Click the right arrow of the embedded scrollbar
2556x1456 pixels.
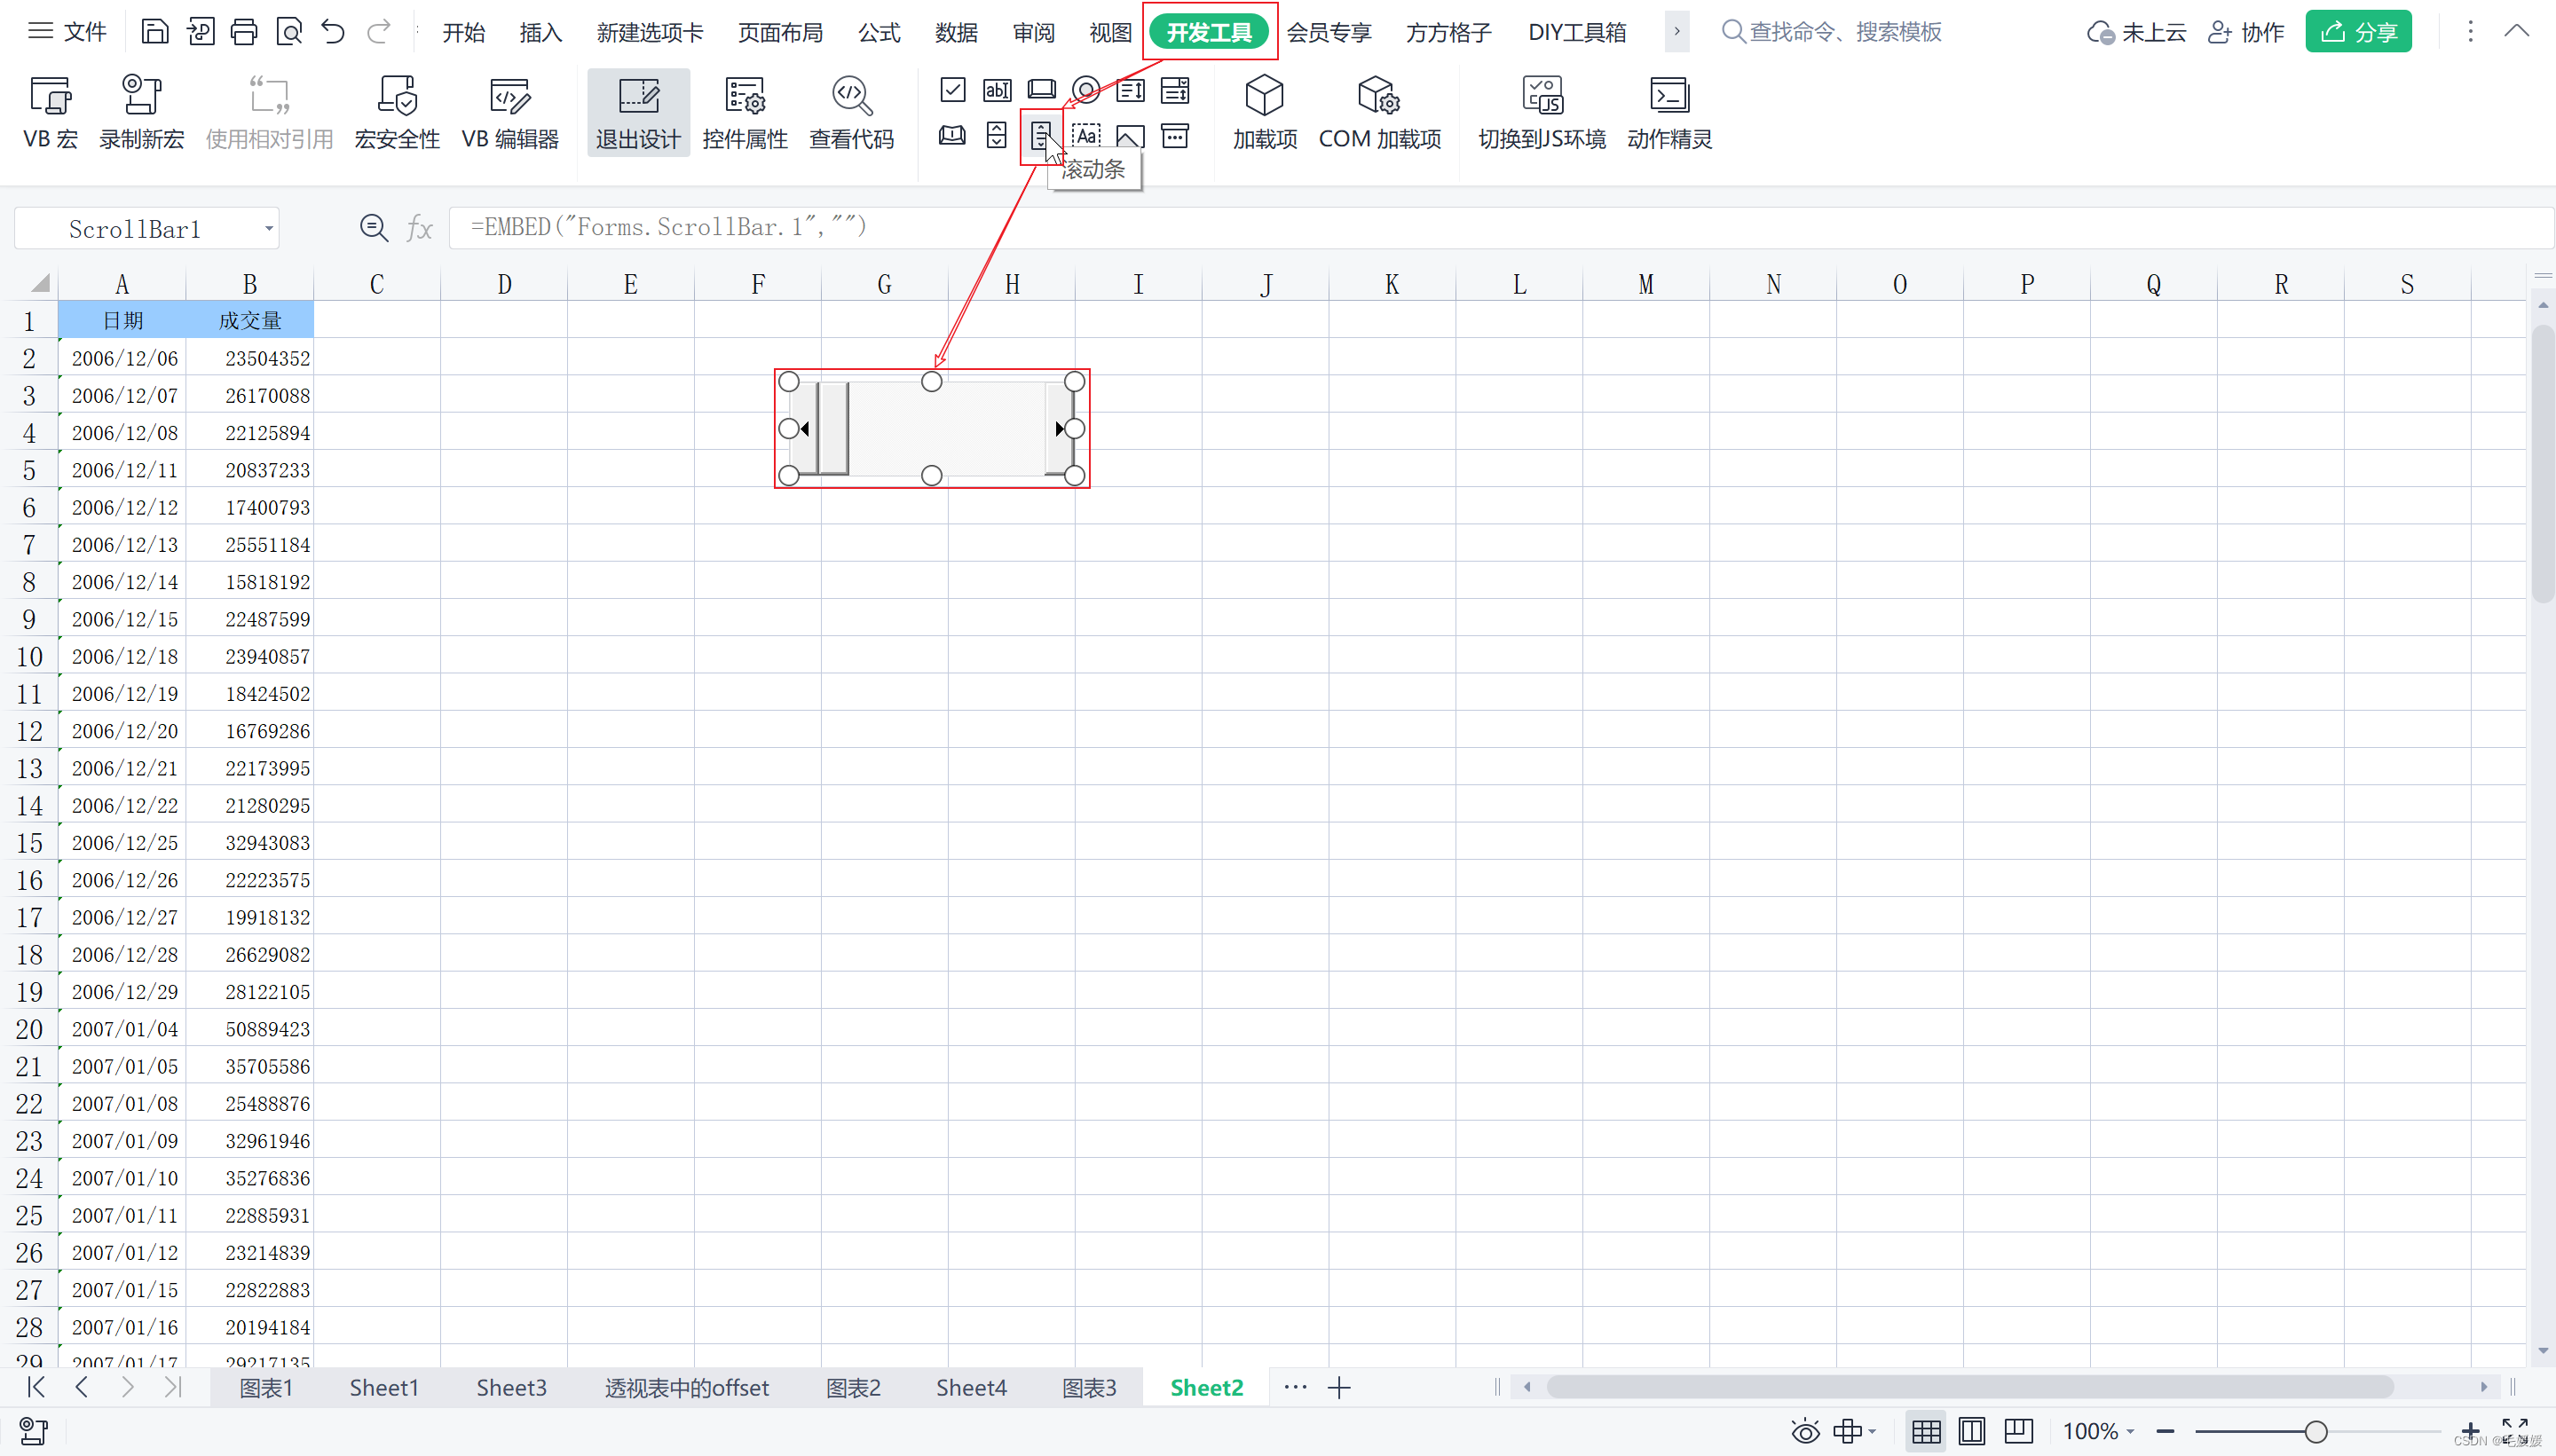[x=1060, y=429]
